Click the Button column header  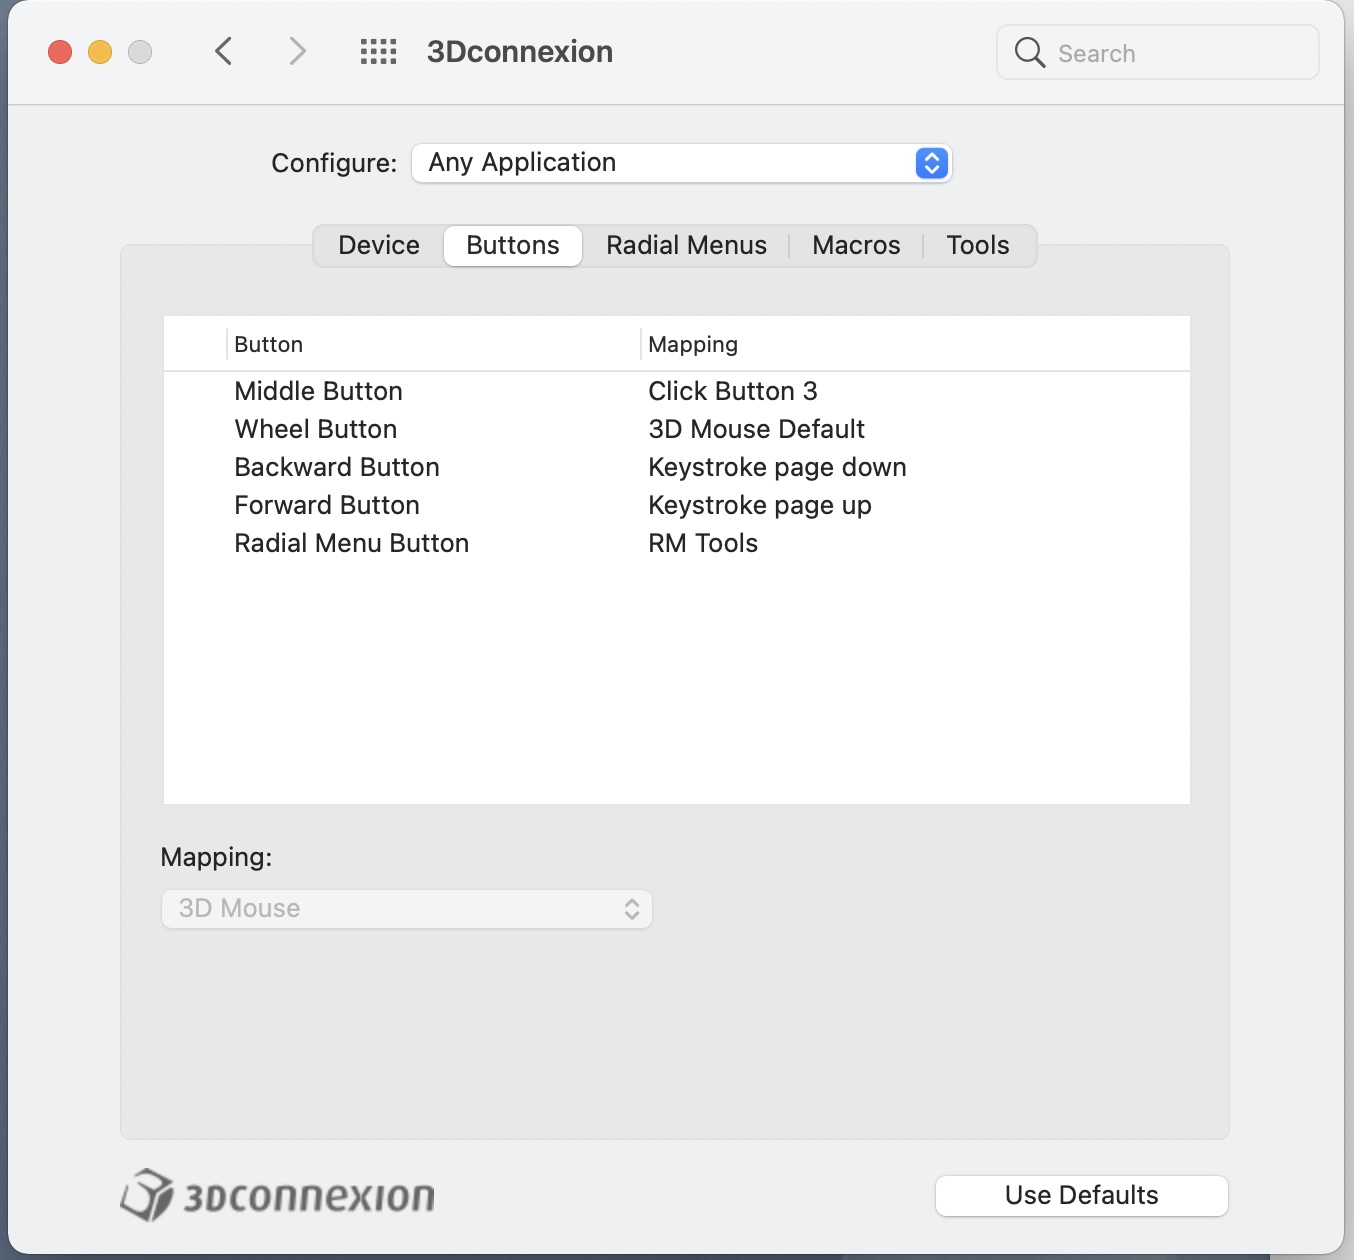point(433,344)
